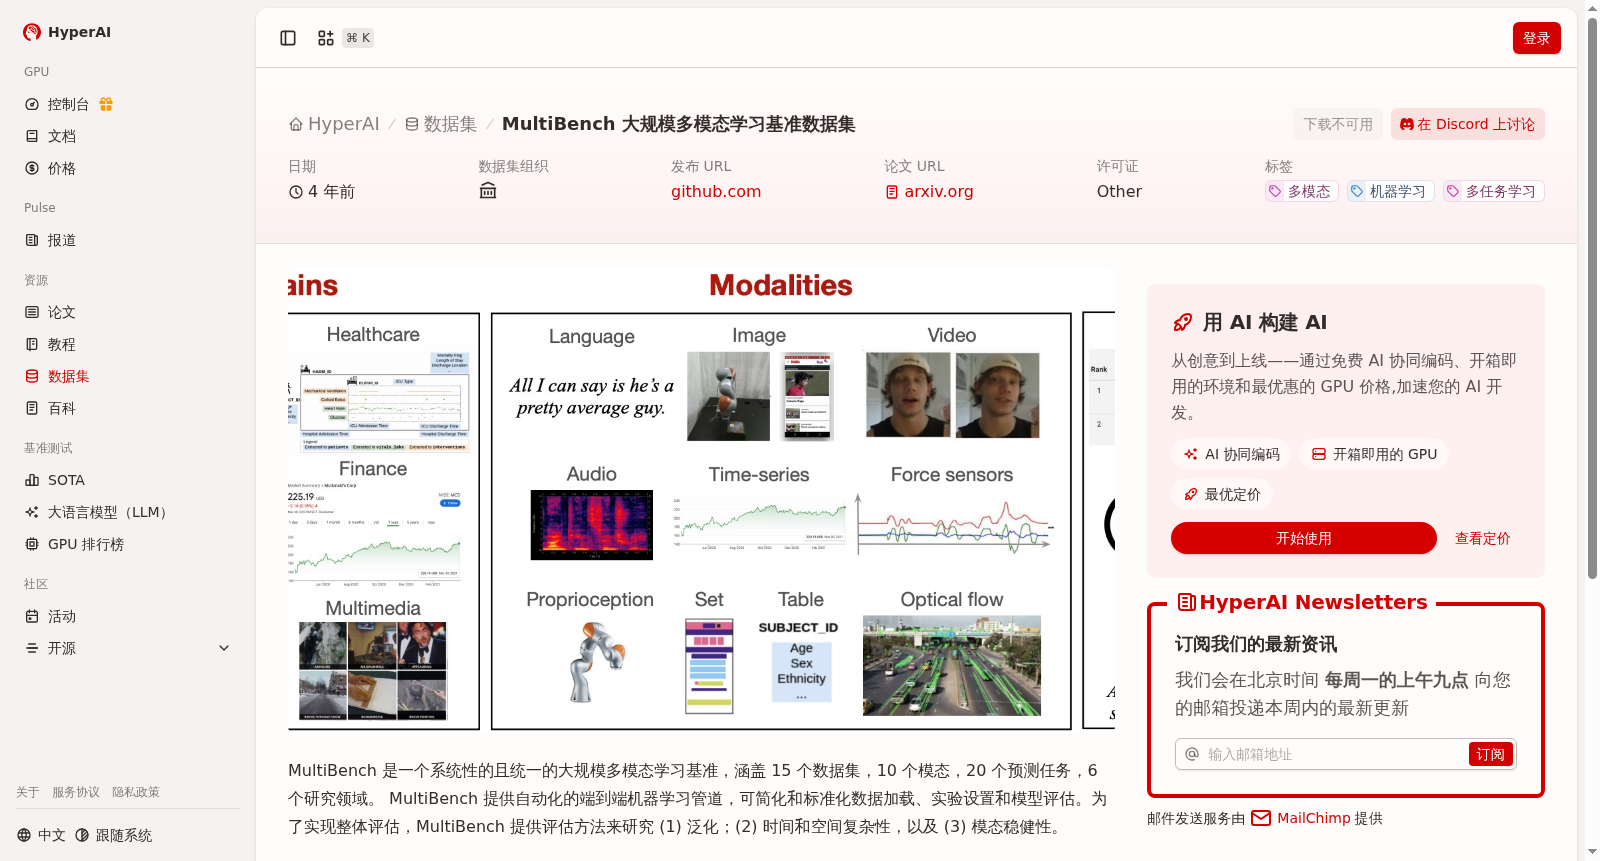Click the newsletter icon in HyperAI Newsletters

(1187, 602)
